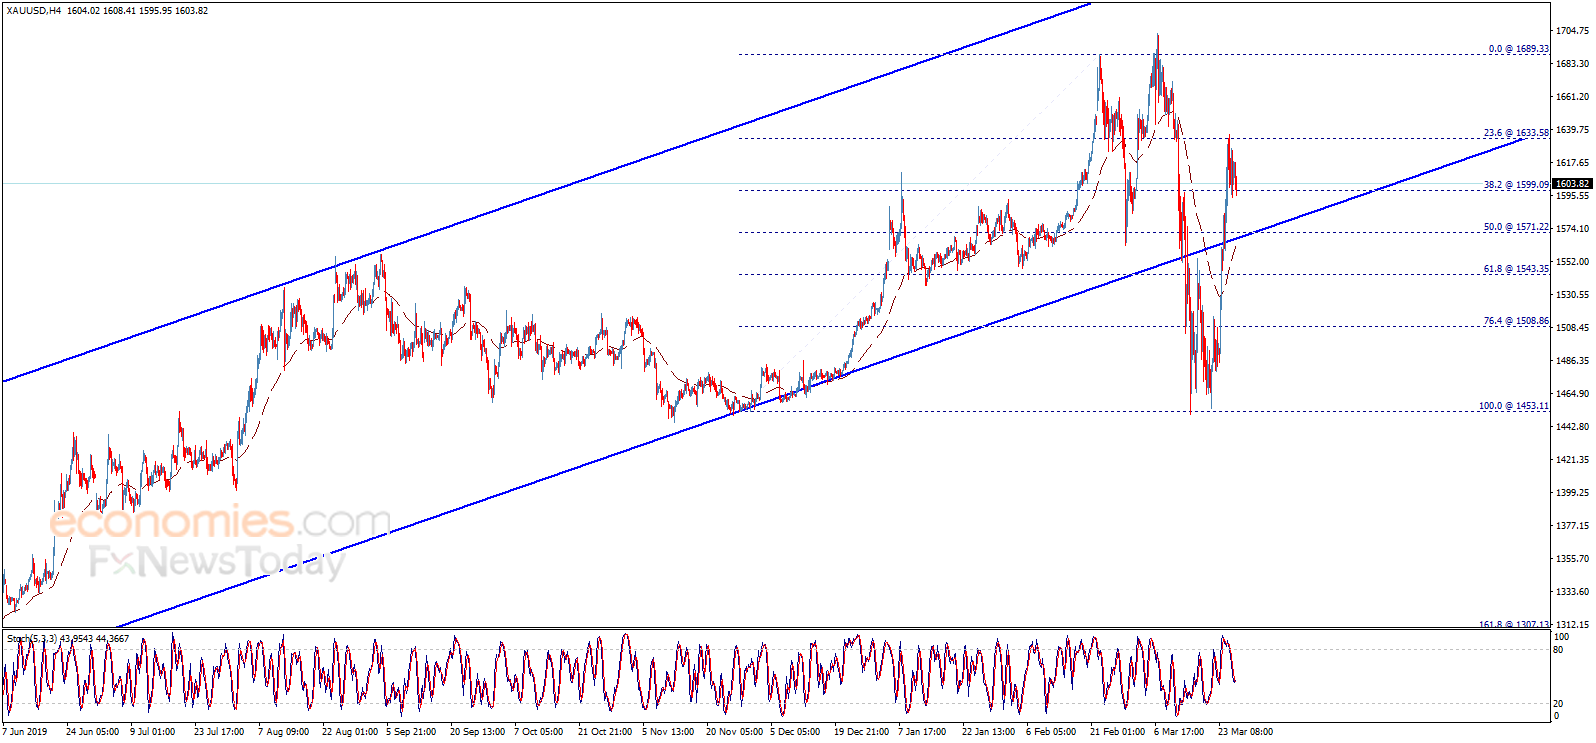Click the time axis label '19 Dec 21:00'
Image resolution: width=1596 pixels, height=743 pixels.
click(x=861, y=732)
